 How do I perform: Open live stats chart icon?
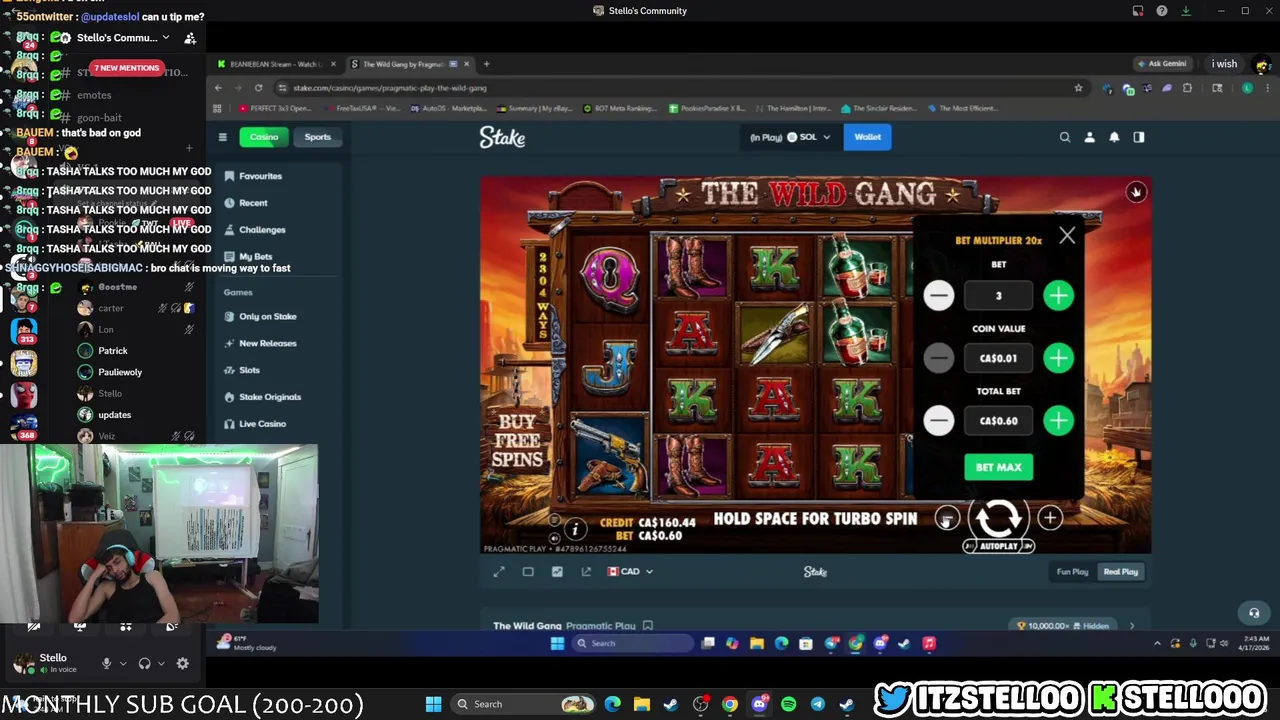click(557, 572)
